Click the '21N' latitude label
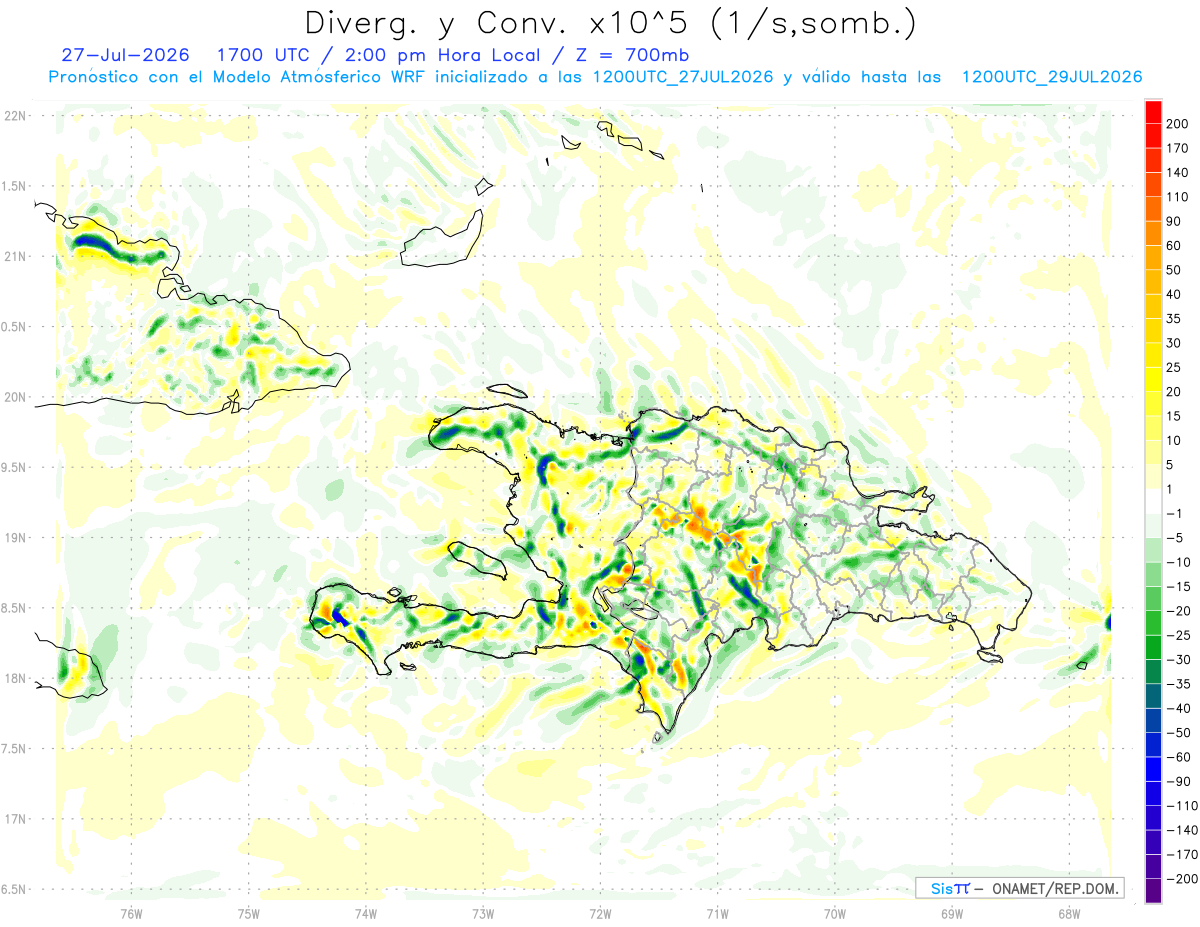Screen dimensions: 1200x927 tap(14, 256)
